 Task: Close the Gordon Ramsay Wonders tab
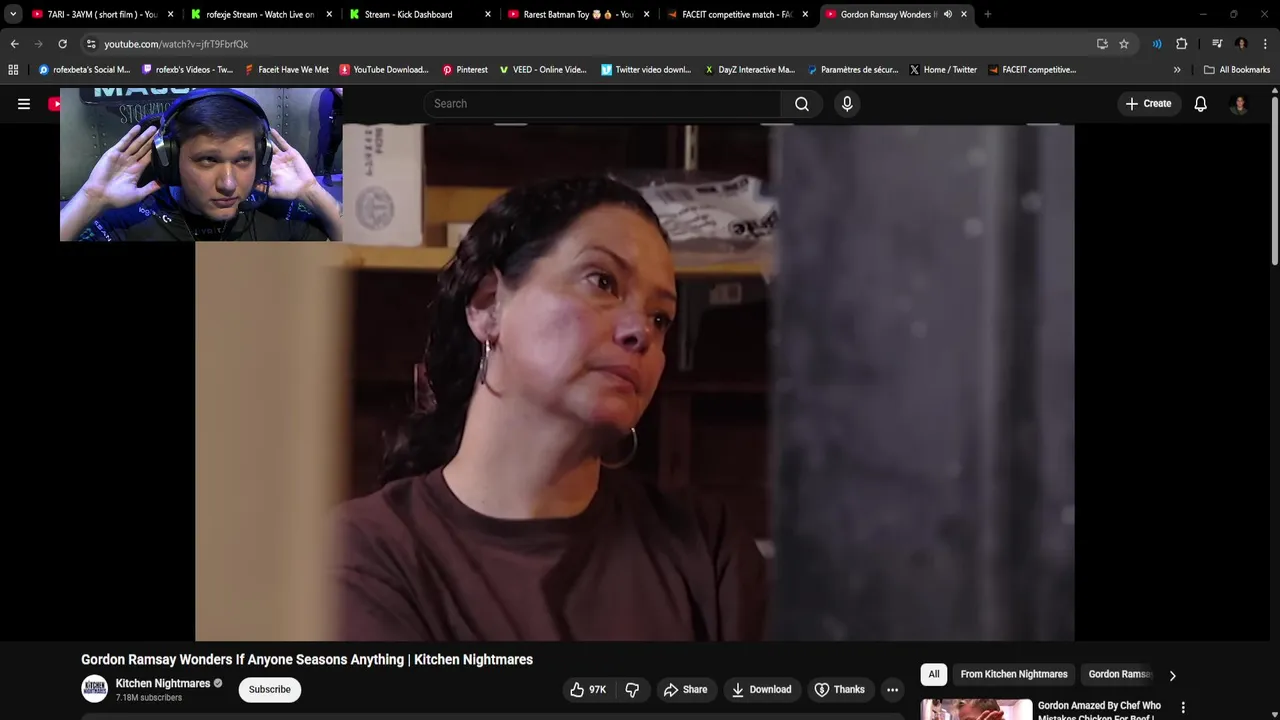964,14
